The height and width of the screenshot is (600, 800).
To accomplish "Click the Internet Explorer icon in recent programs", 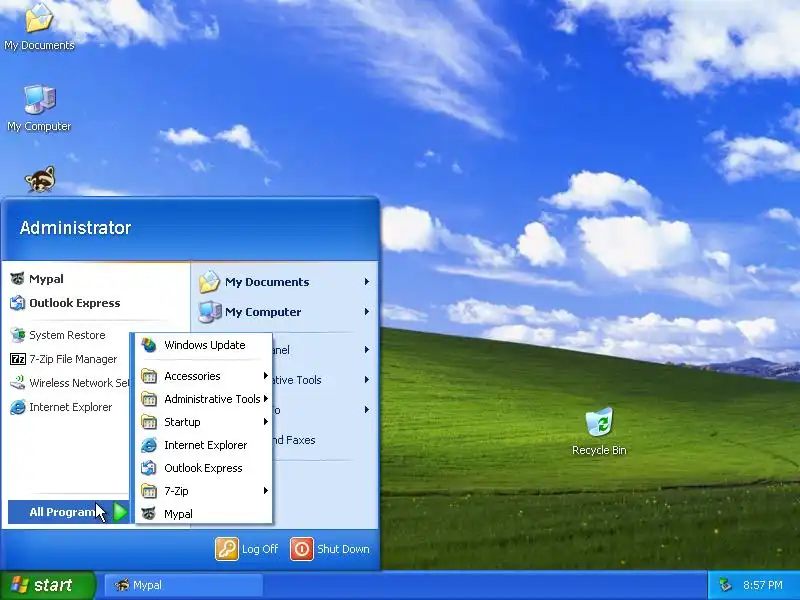I will (17, 407).
